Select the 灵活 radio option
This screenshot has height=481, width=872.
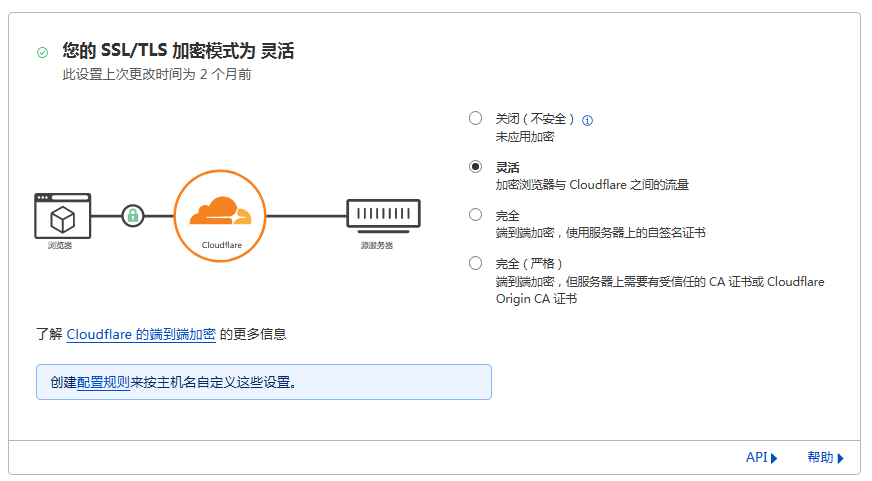[x=476, y=166]
